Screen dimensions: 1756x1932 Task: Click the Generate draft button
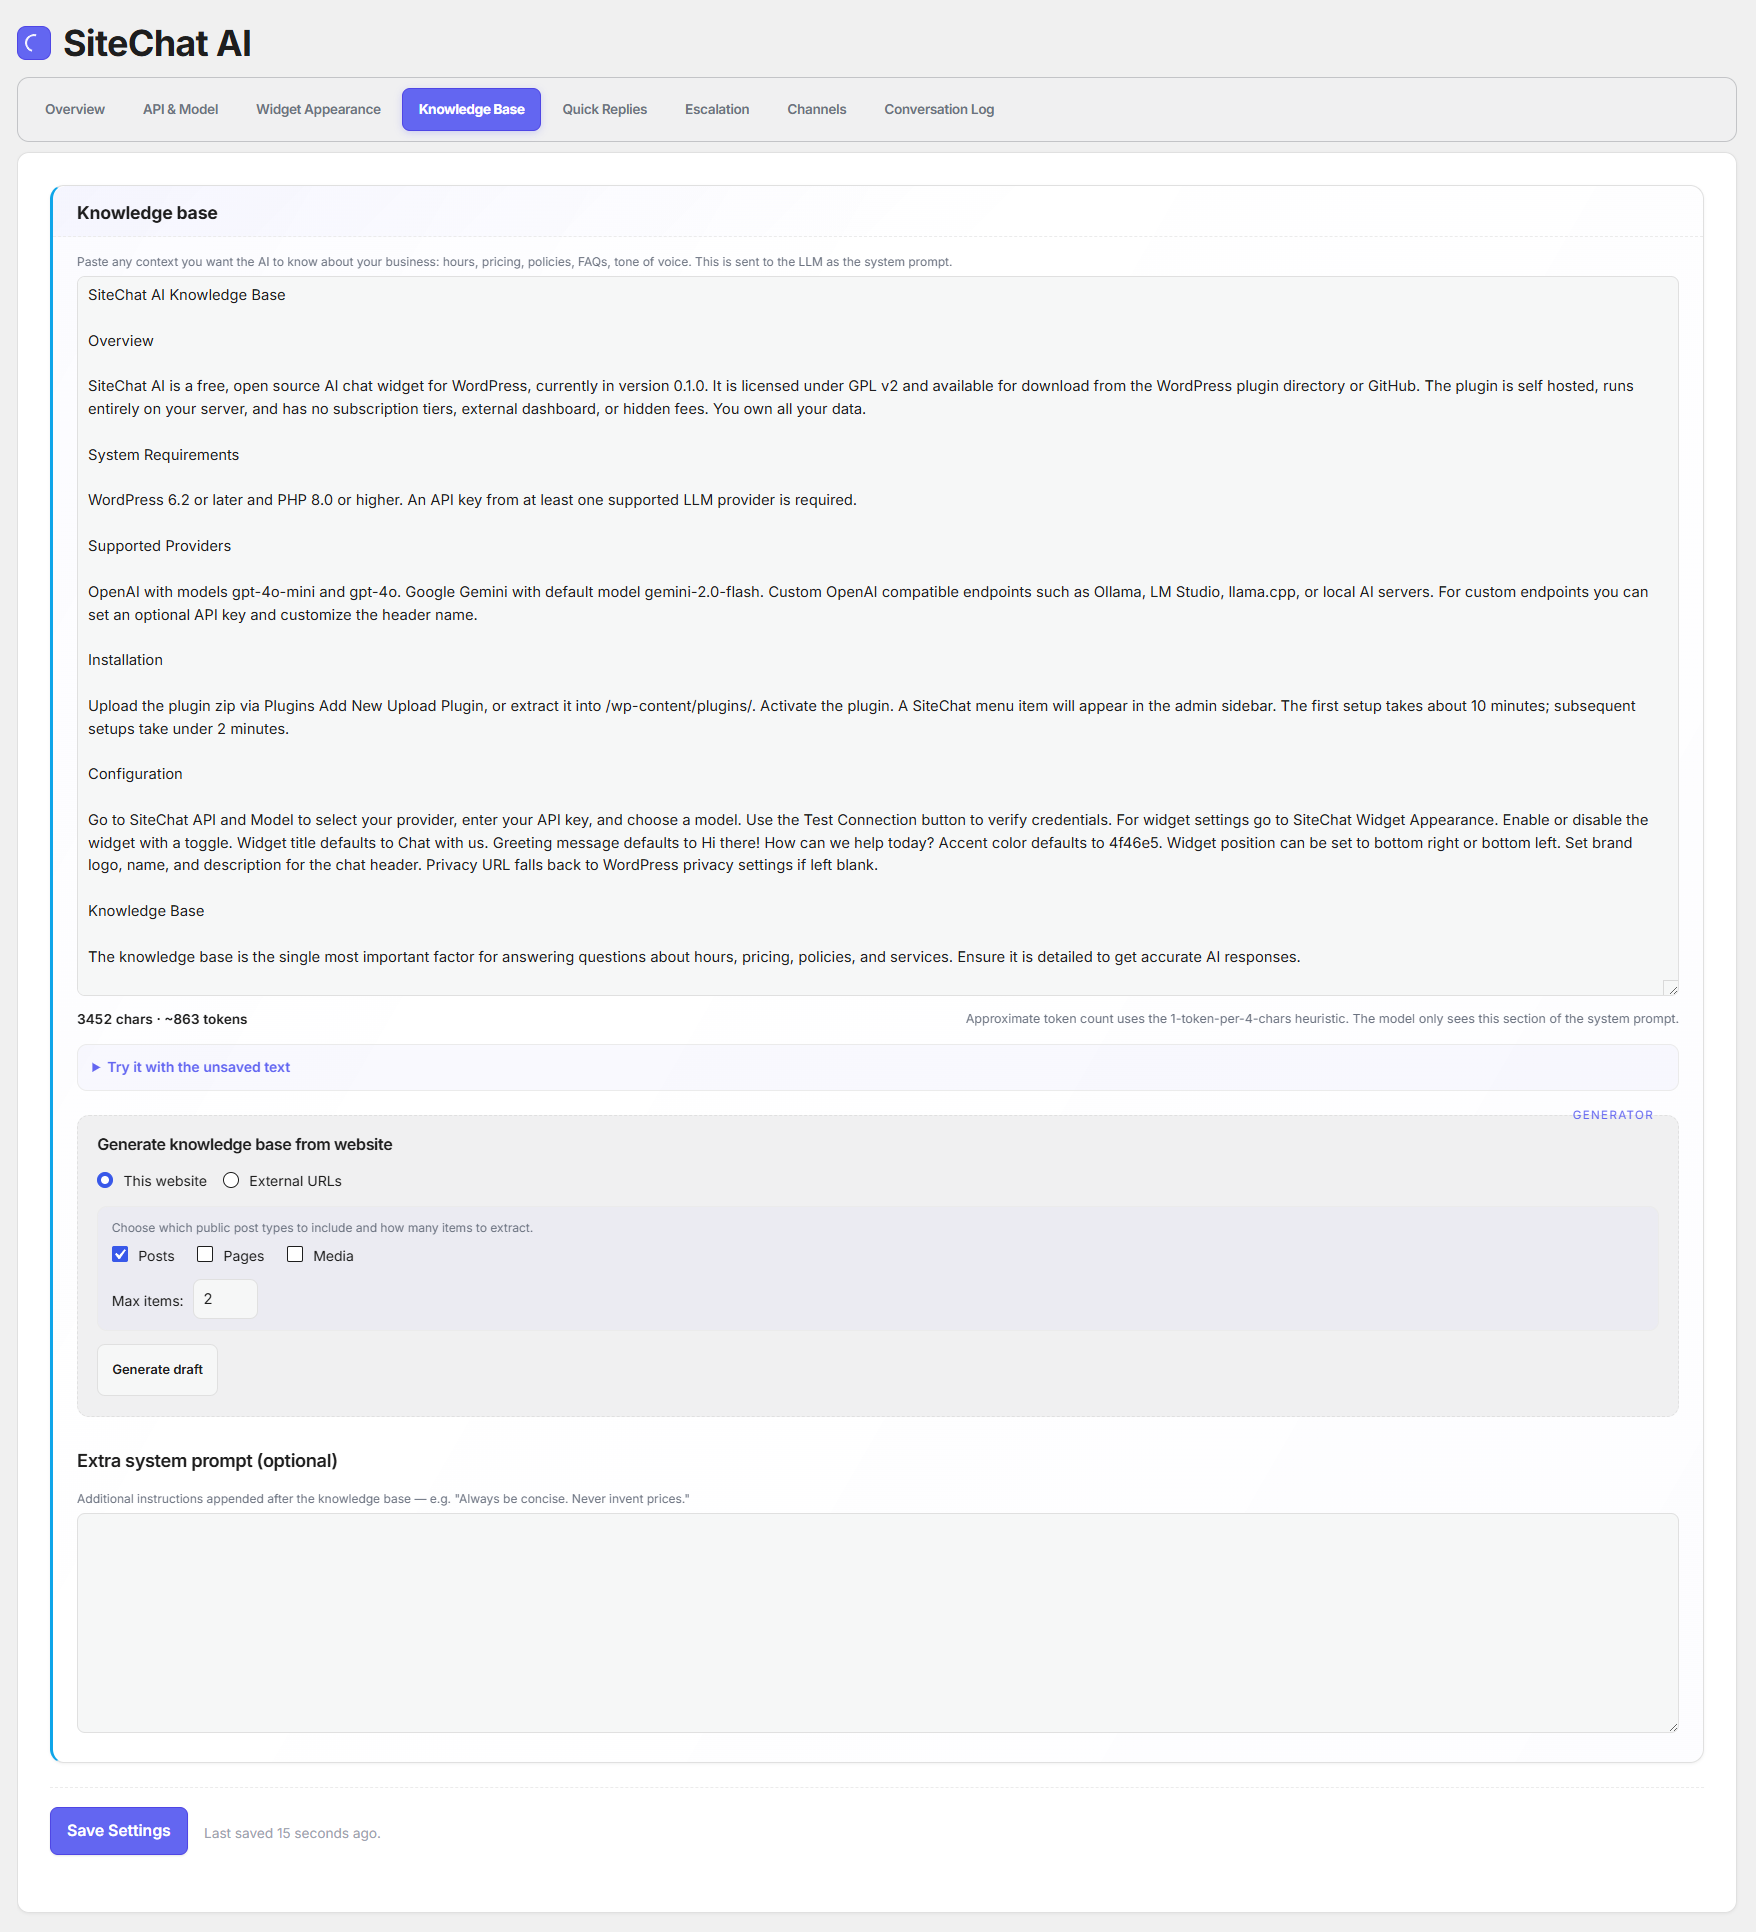(x=157, y=1369)
